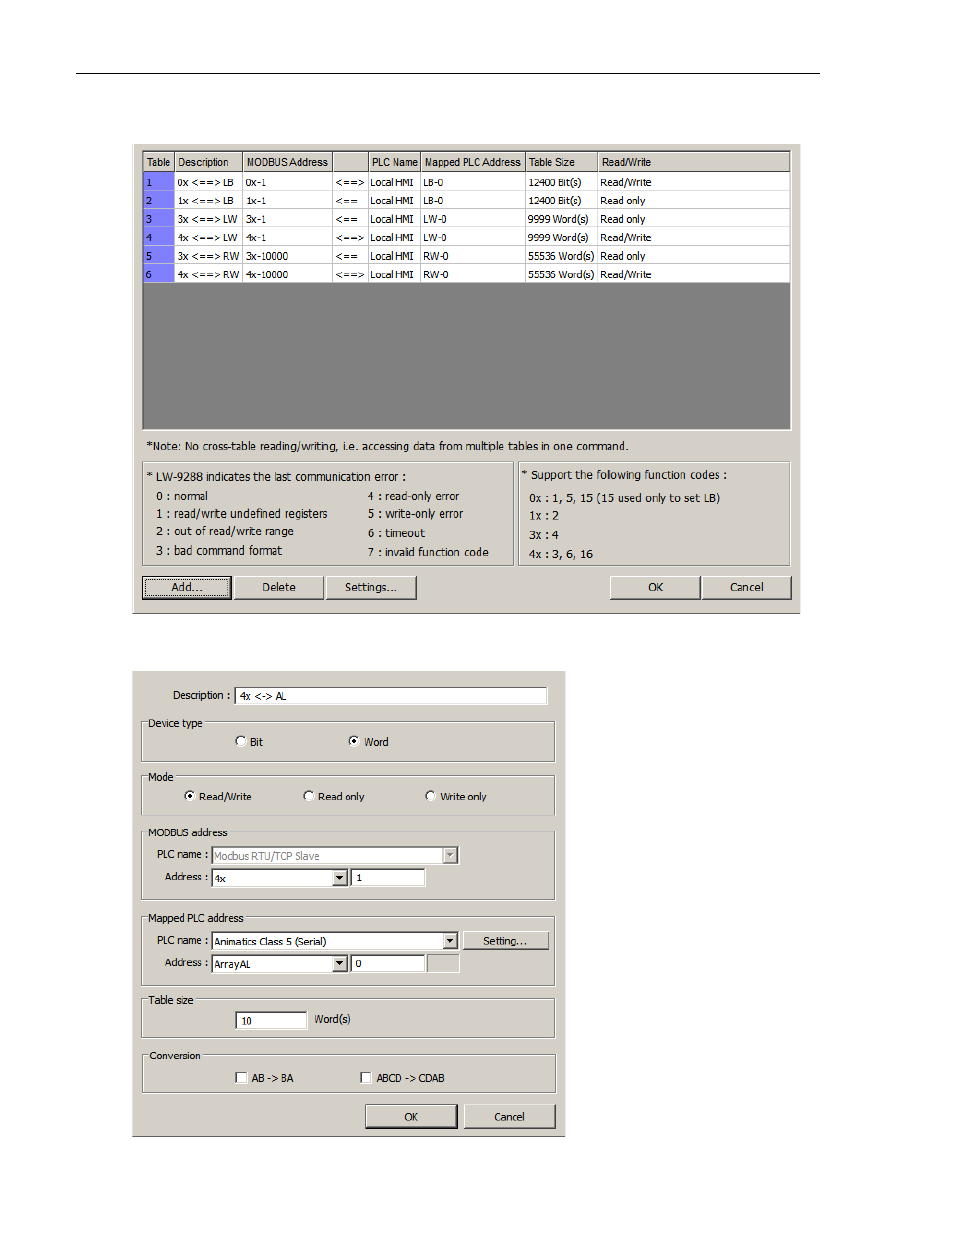Select table row 1 (0x <==> LB)
The width and height of the screenshot is (954, 1235).
(466, 182)
